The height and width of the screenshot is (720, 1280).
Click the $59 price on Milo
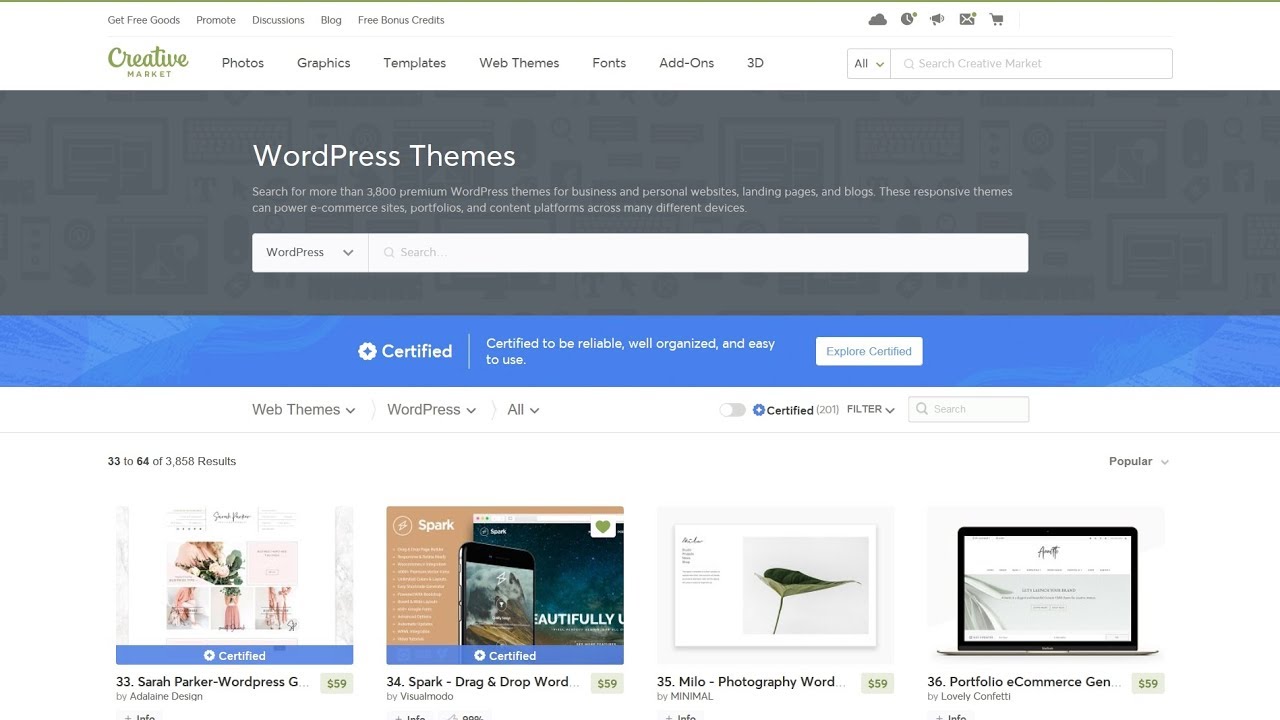pos(878,684)
